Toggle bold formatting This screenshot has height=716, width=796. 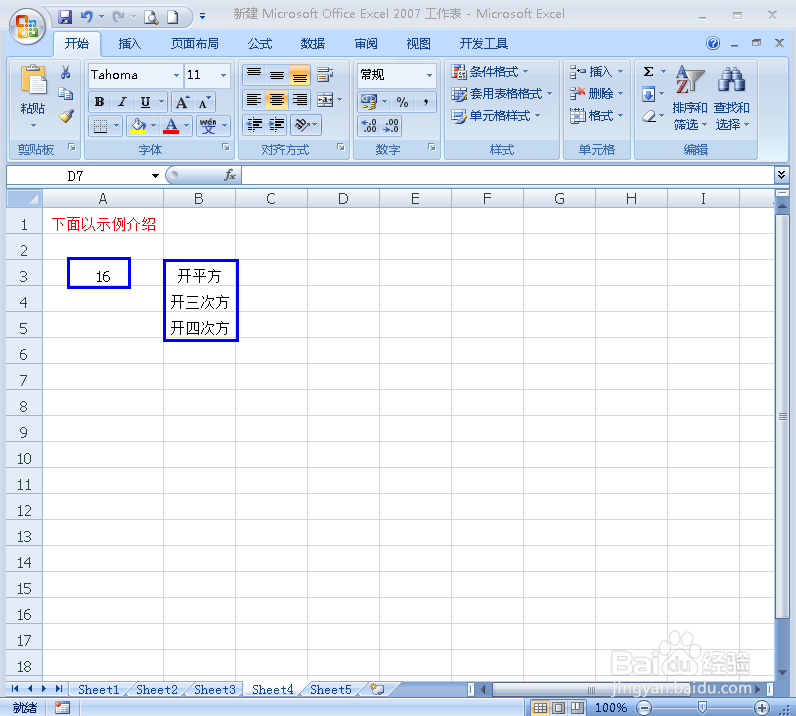coord(100,102)
